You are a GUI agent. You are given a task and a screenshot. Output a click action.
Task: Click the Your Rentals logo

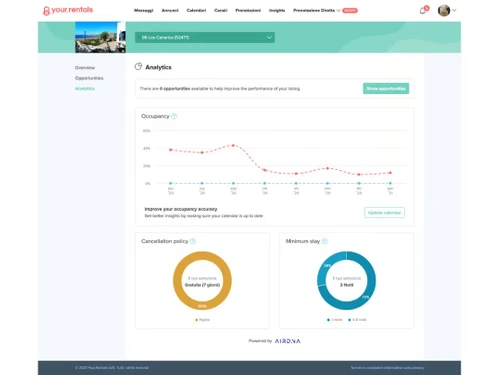tap(68, 10)
